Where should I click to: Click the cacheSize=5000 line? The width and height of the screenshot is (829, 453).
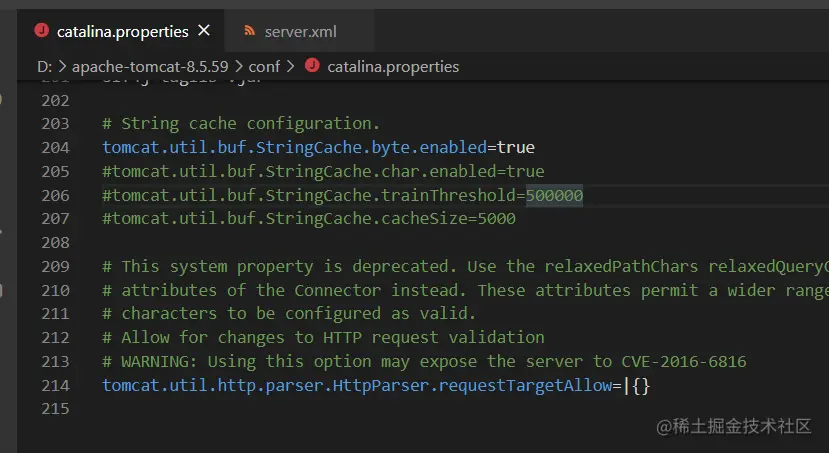click(x=309, y=218)
